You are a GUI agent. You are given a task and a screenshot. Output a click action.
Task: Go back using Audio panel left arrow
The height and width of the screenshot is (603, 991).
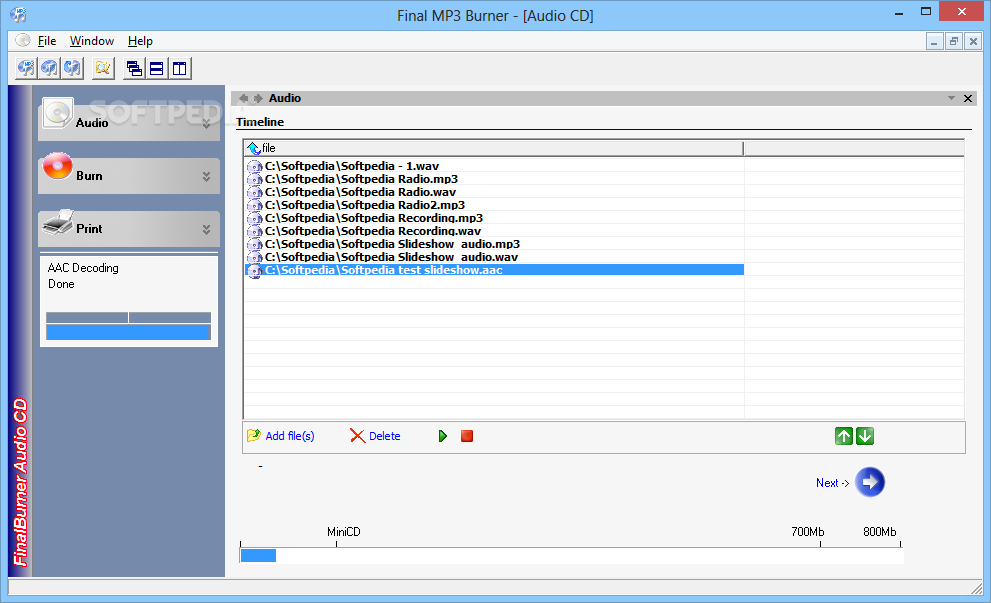pos(243,98)
